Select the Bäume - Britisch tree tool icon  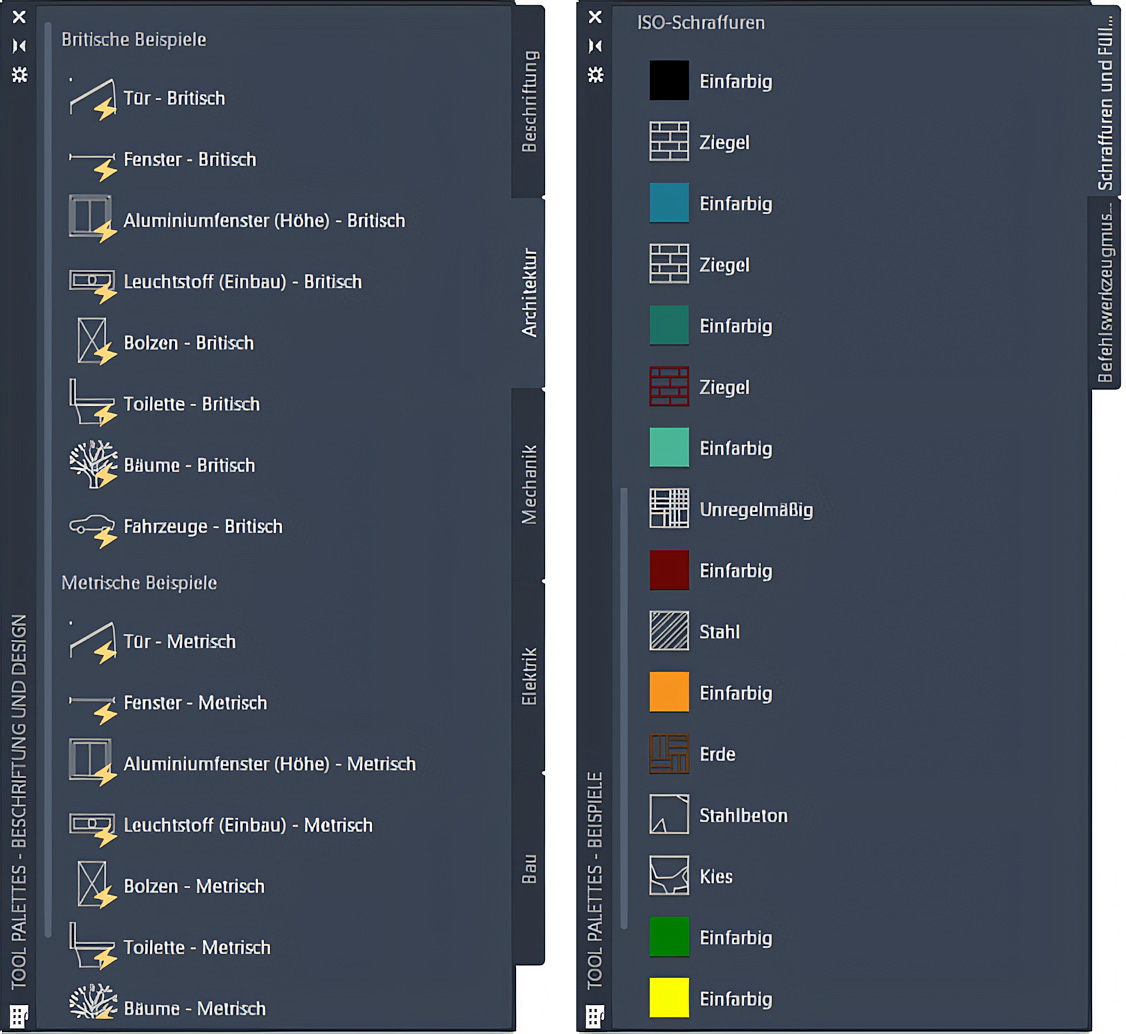click(x=92, y=463)
